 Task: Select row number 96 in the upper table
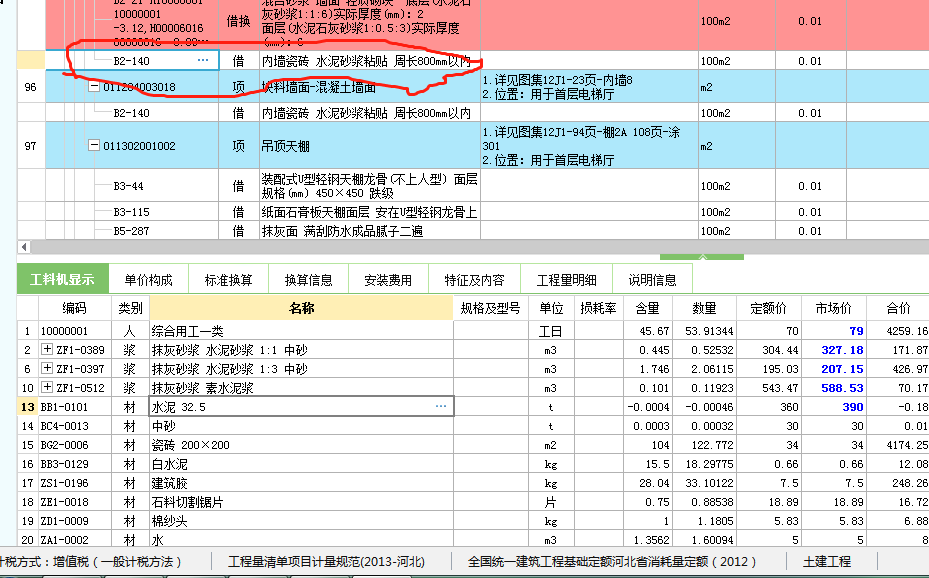31,86
